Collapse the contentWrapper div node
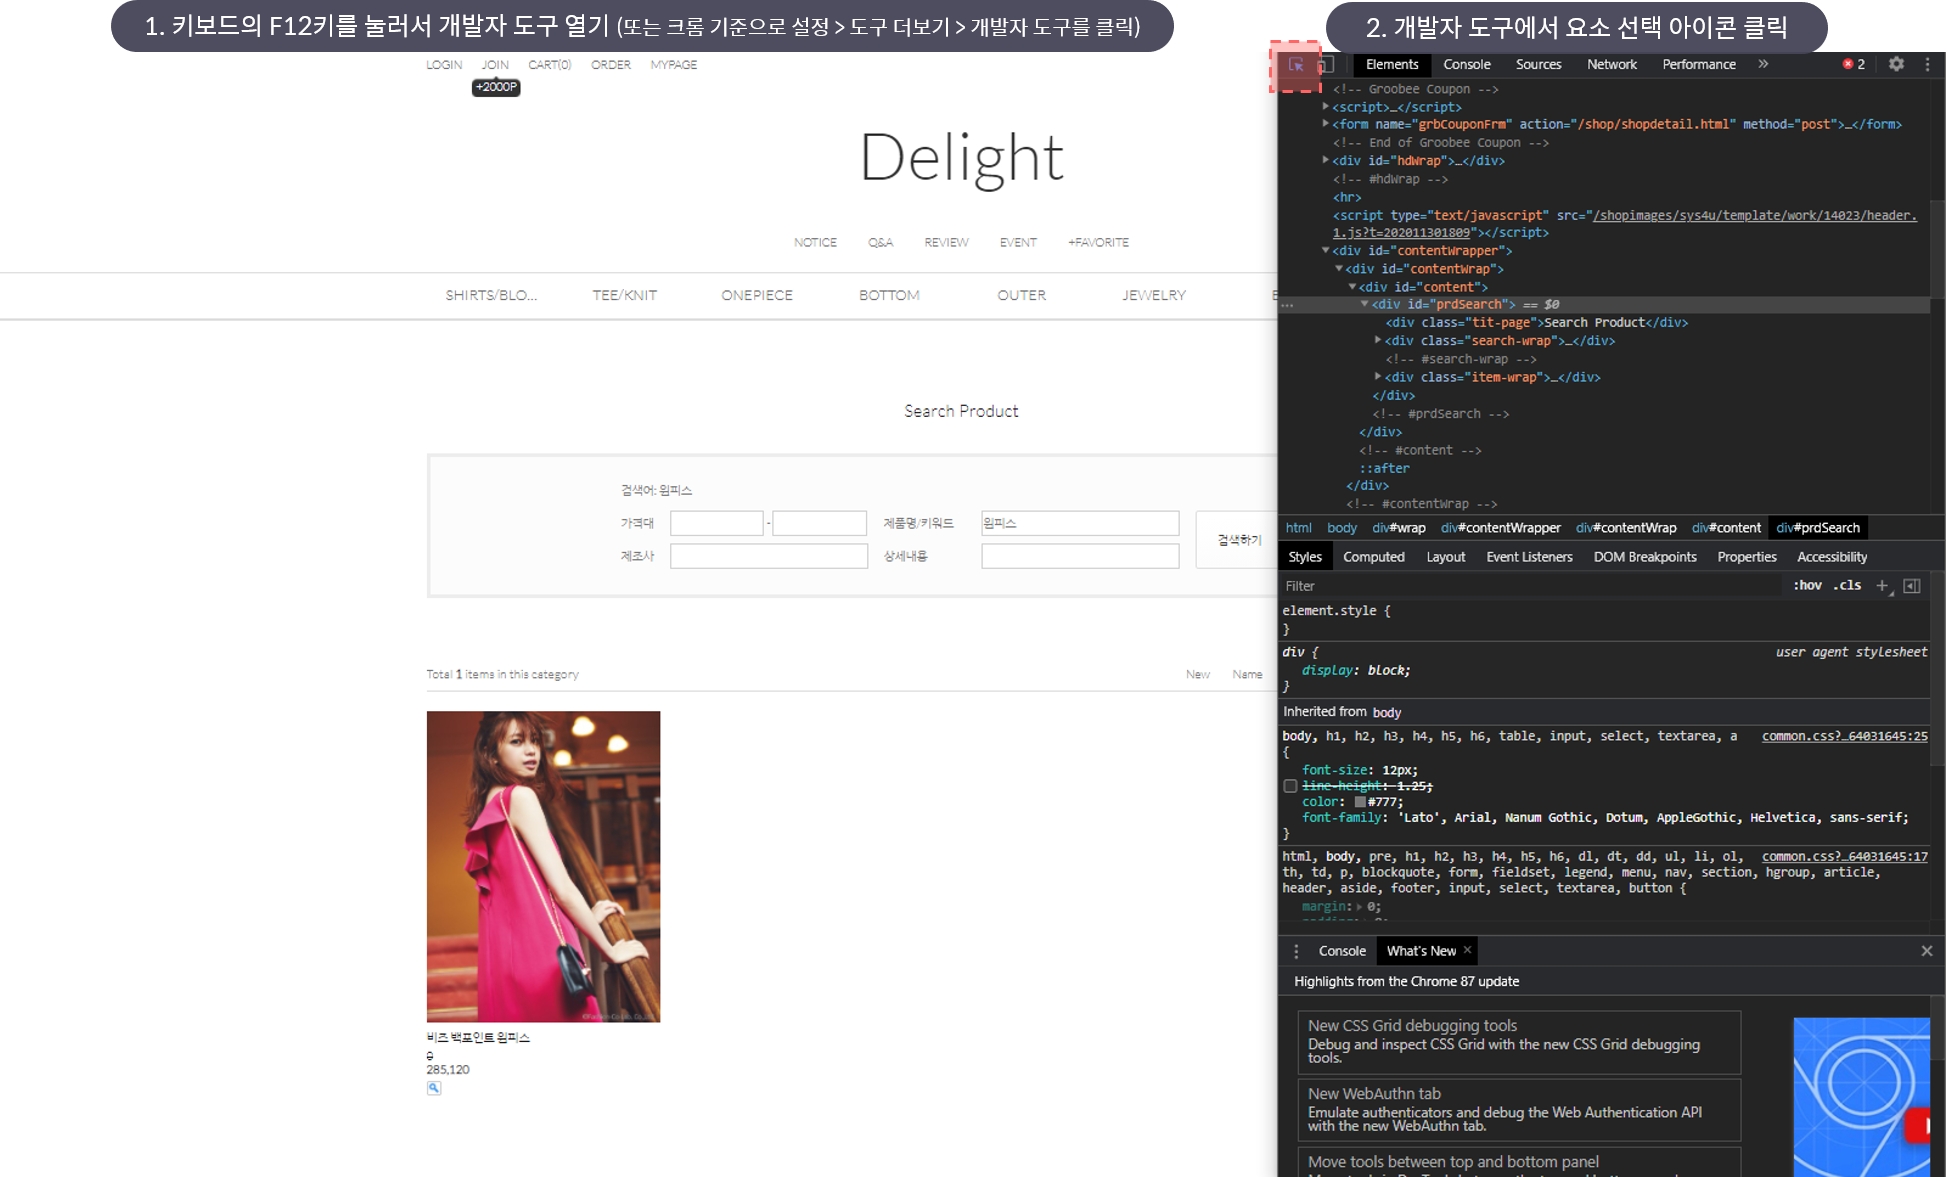This screenshot has width=1946, height=1177. tap(1326, 251)
